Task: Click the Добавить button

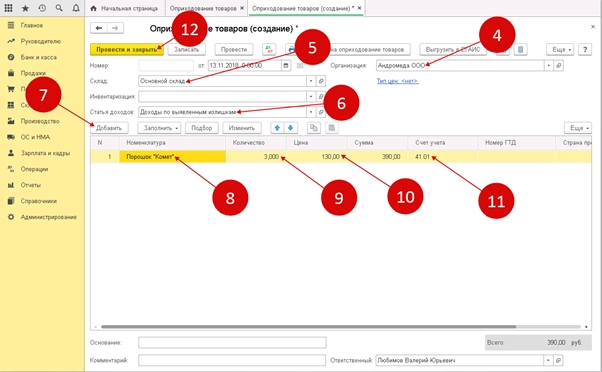Action: [x=109, y=128]
